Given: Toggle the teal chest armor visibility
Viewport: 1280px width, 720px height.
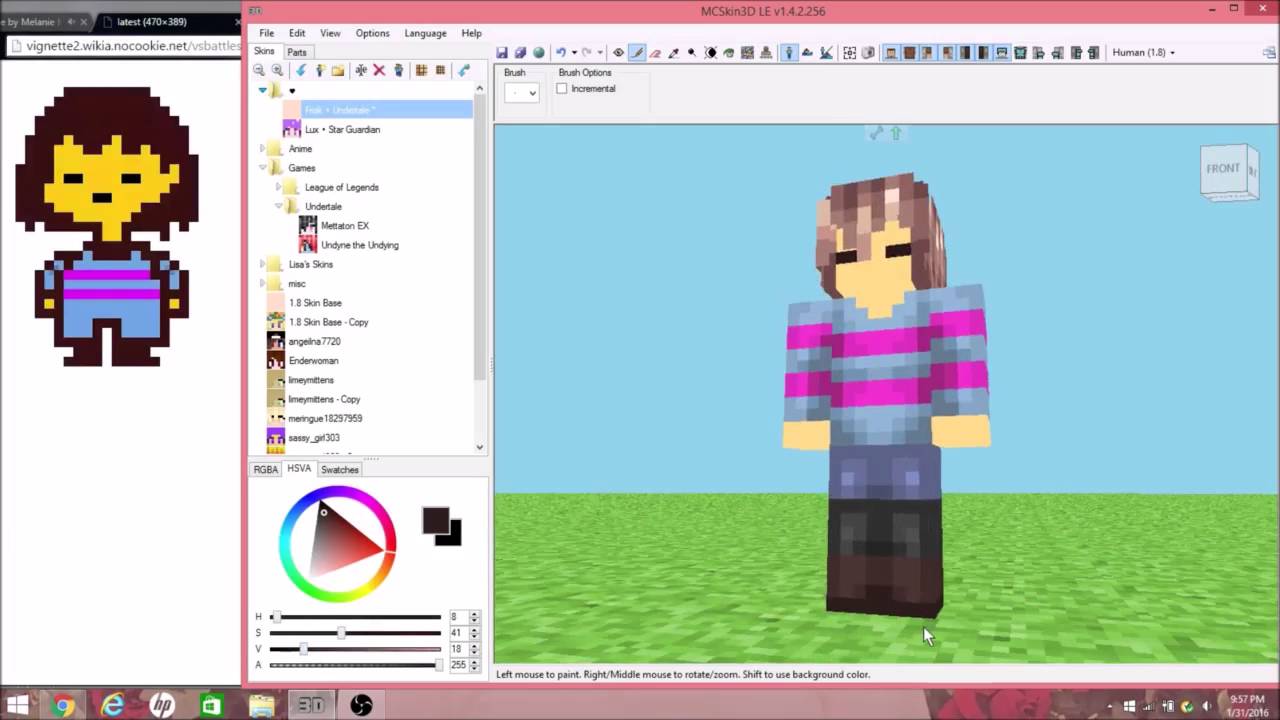Looking at the screenshot, I should click(x=1020, y=52).
